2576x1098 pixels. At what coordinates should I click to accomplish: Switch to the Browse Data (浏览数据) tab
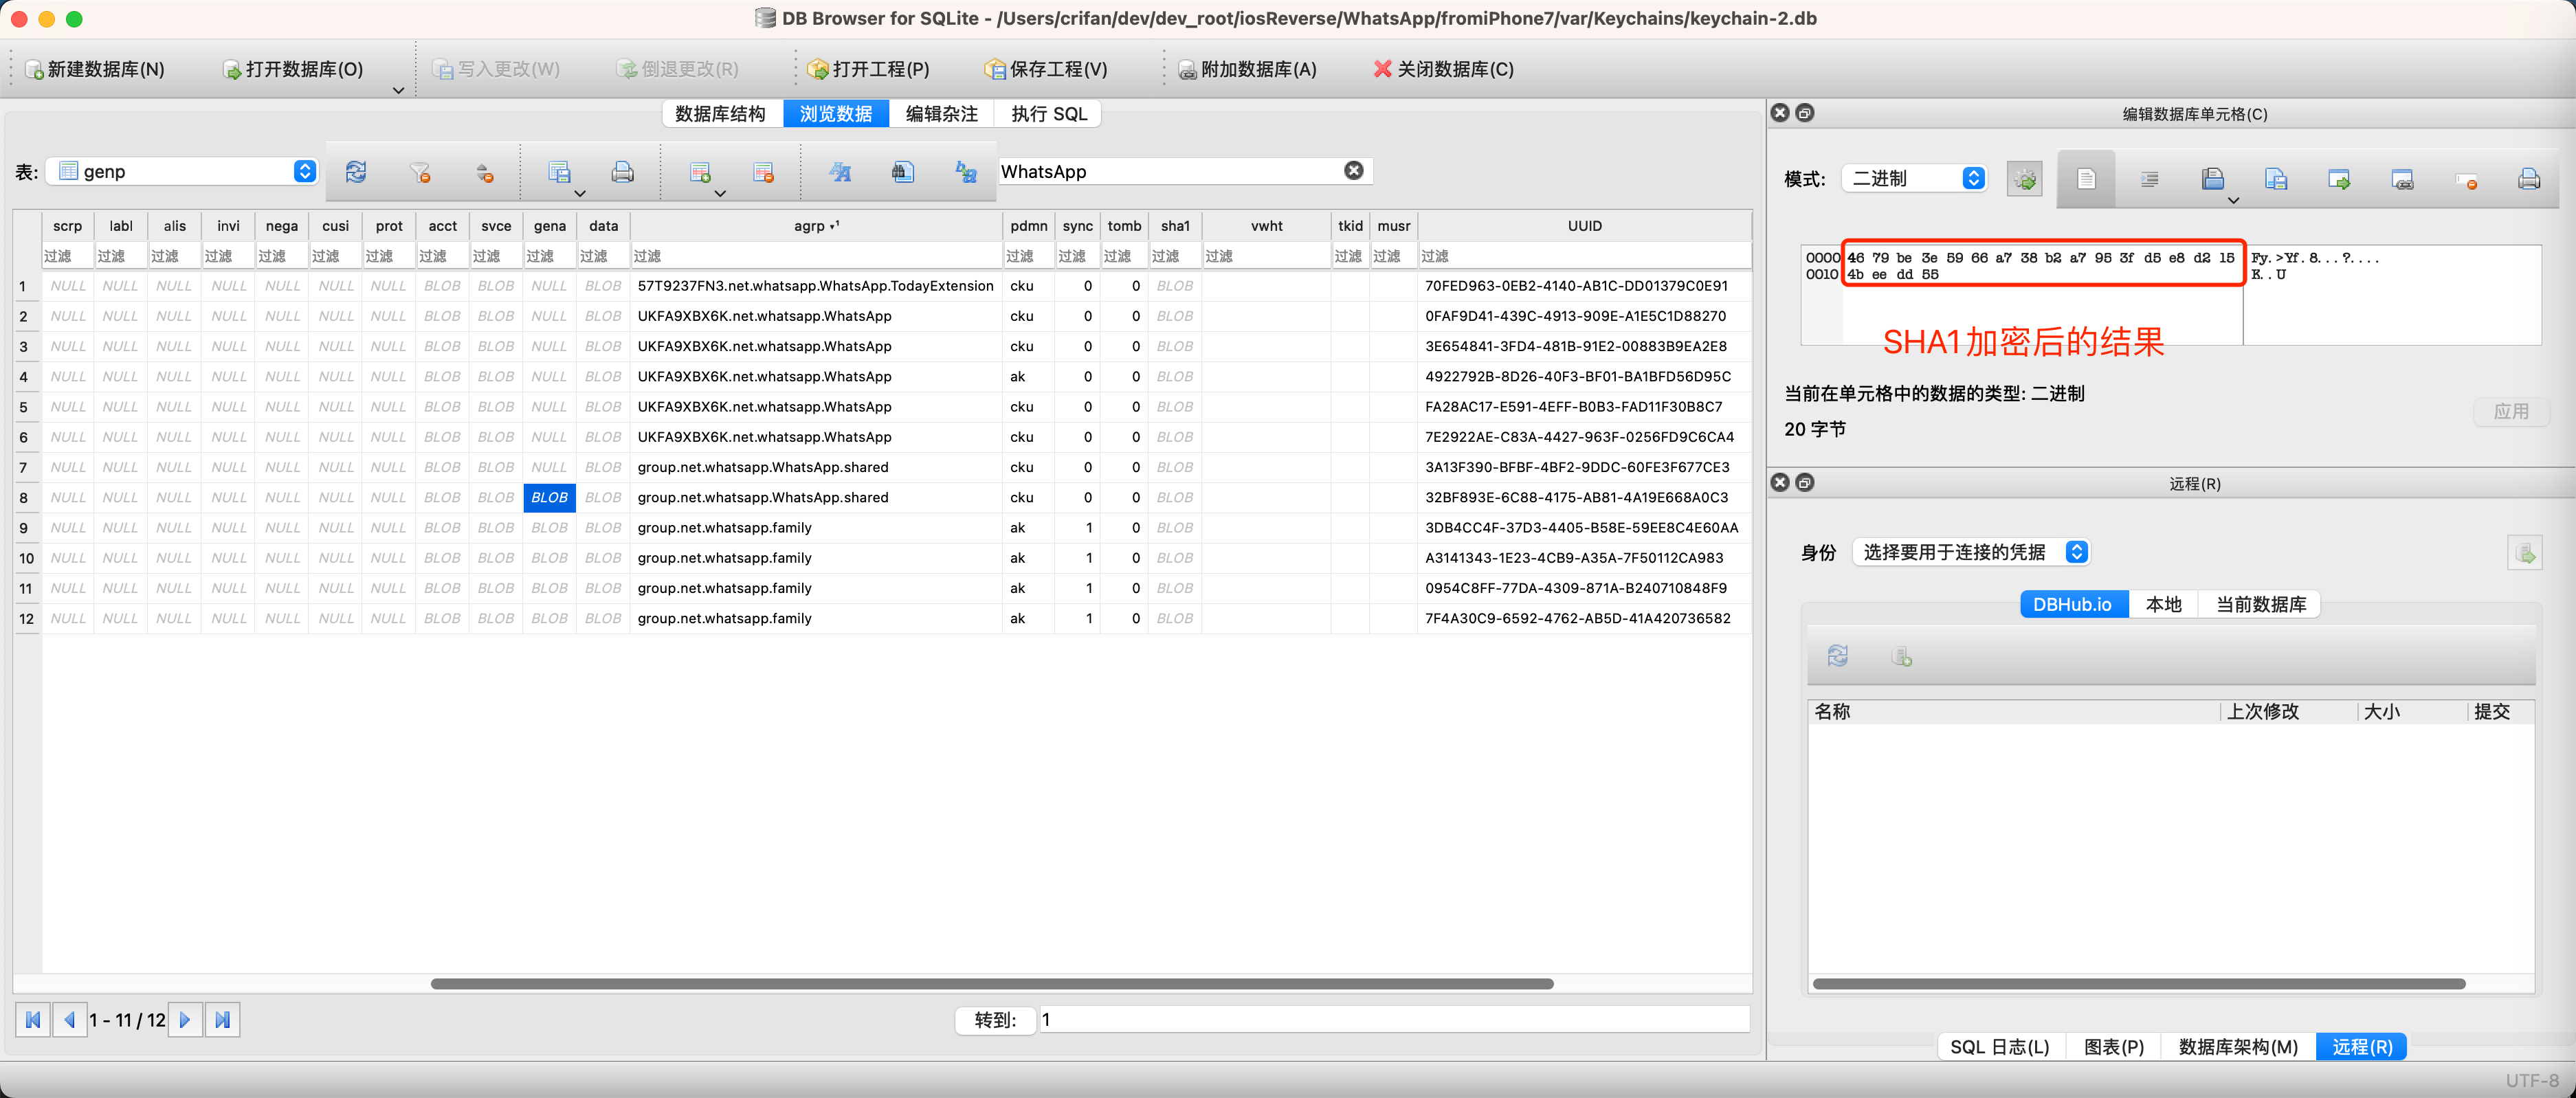tap(836, 114)
